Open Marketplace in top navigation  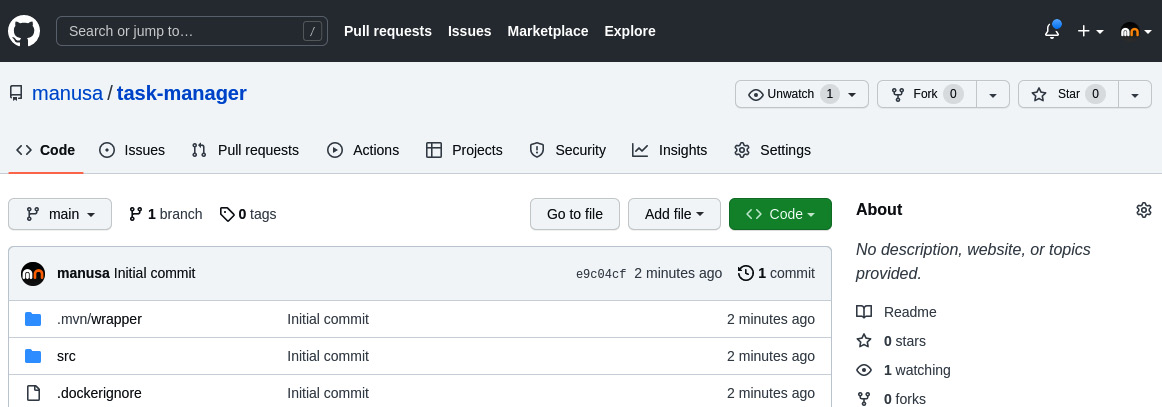[x=548, y=31]
